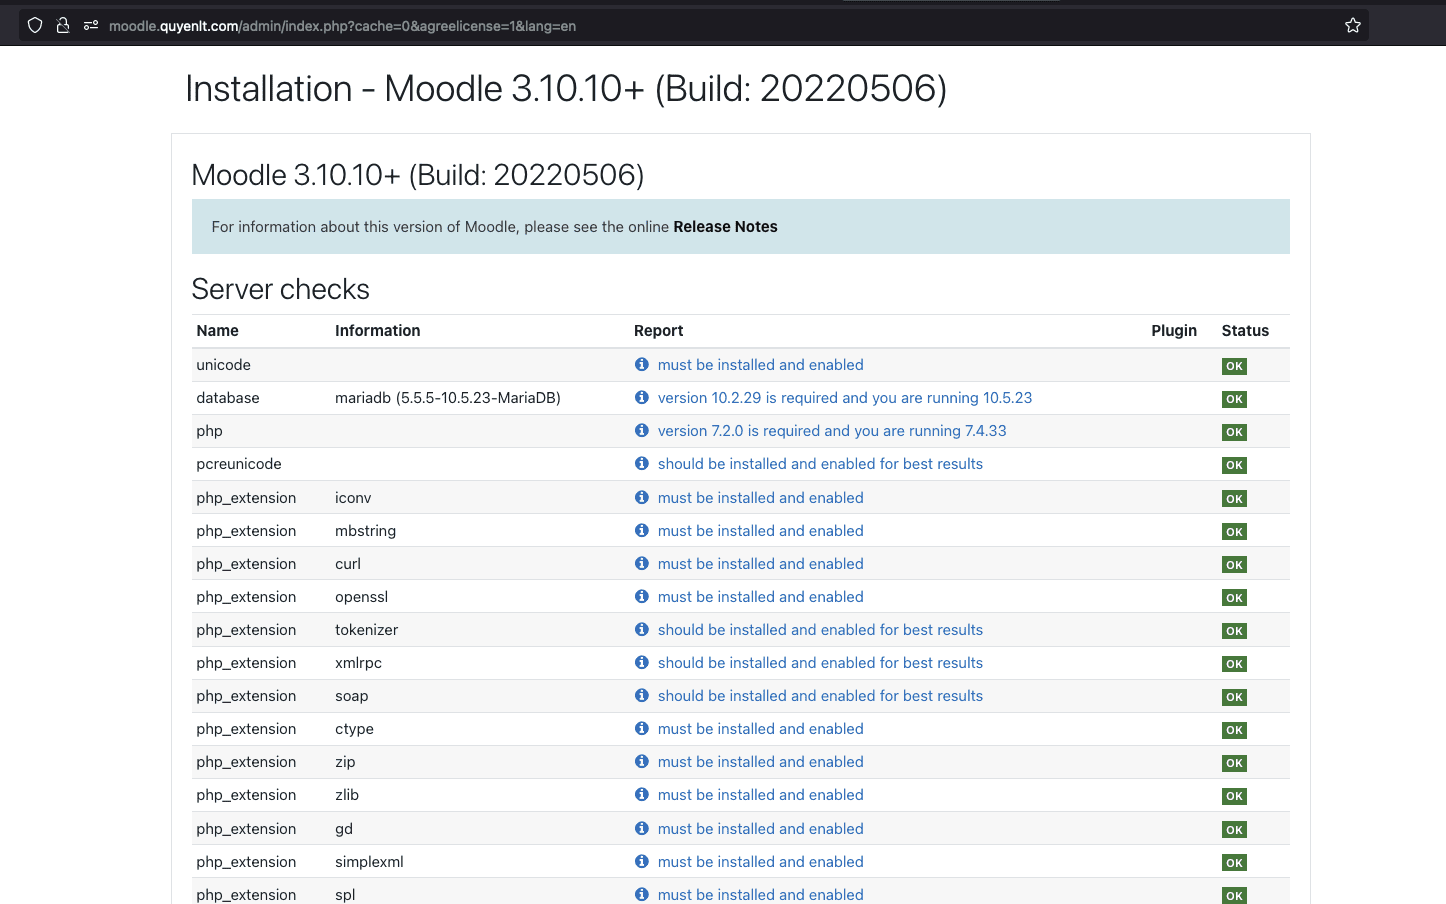This screenshot has width=1446, height=904.
Task: Bookmark this page with the star icon
Action: (x=1352, y=26)
